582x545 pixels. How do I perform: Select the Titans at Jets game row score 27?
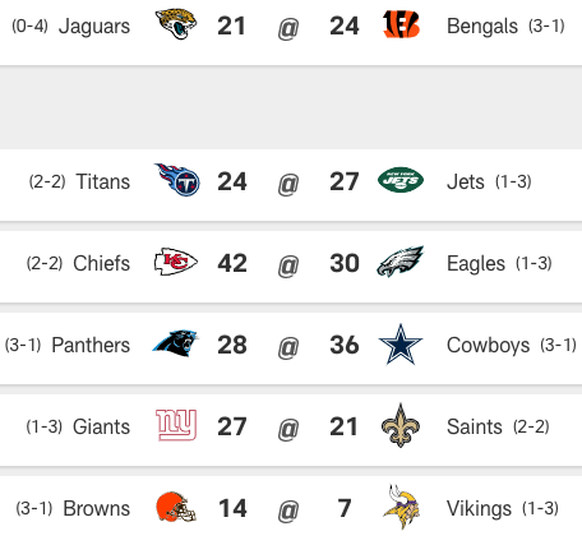click(x=344, y=182)
